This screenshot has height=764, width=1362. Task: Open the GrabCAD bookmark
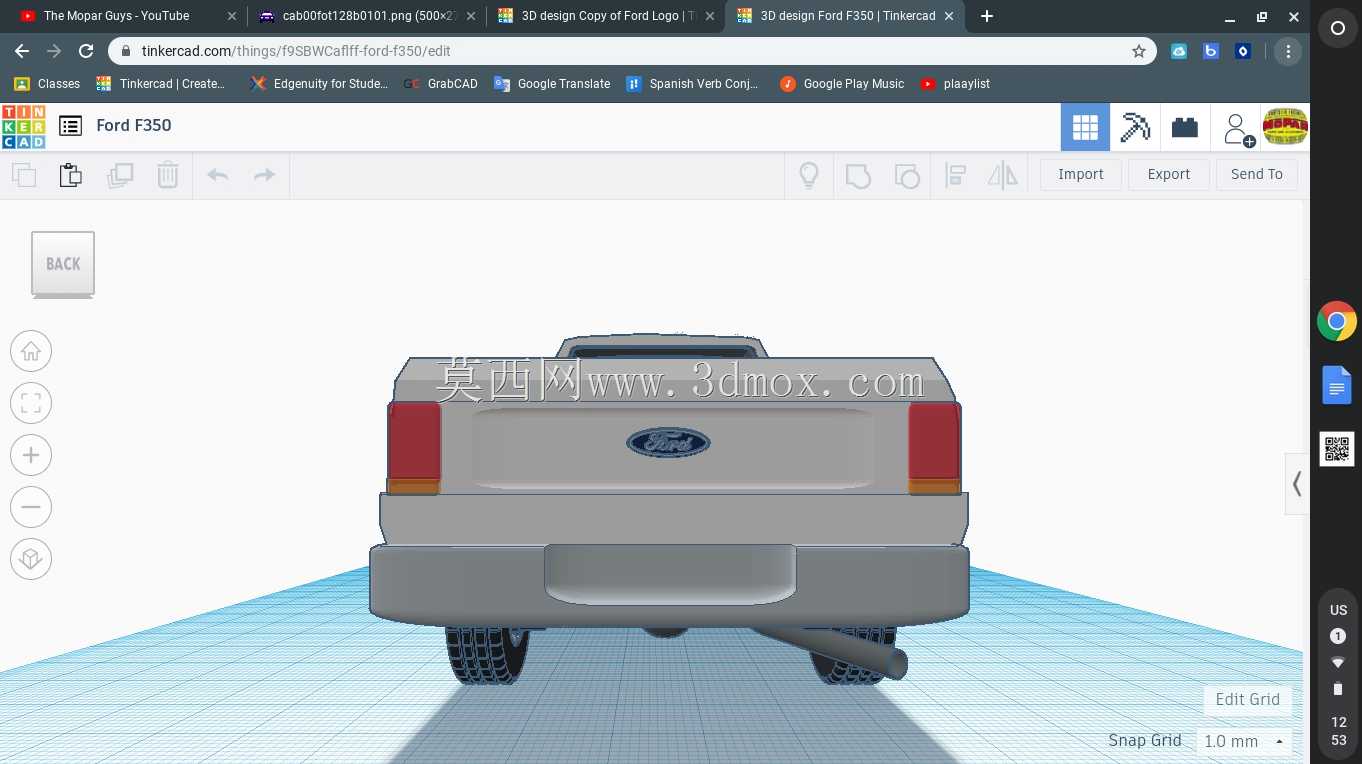pyautogui.click(x=441, y=84)
